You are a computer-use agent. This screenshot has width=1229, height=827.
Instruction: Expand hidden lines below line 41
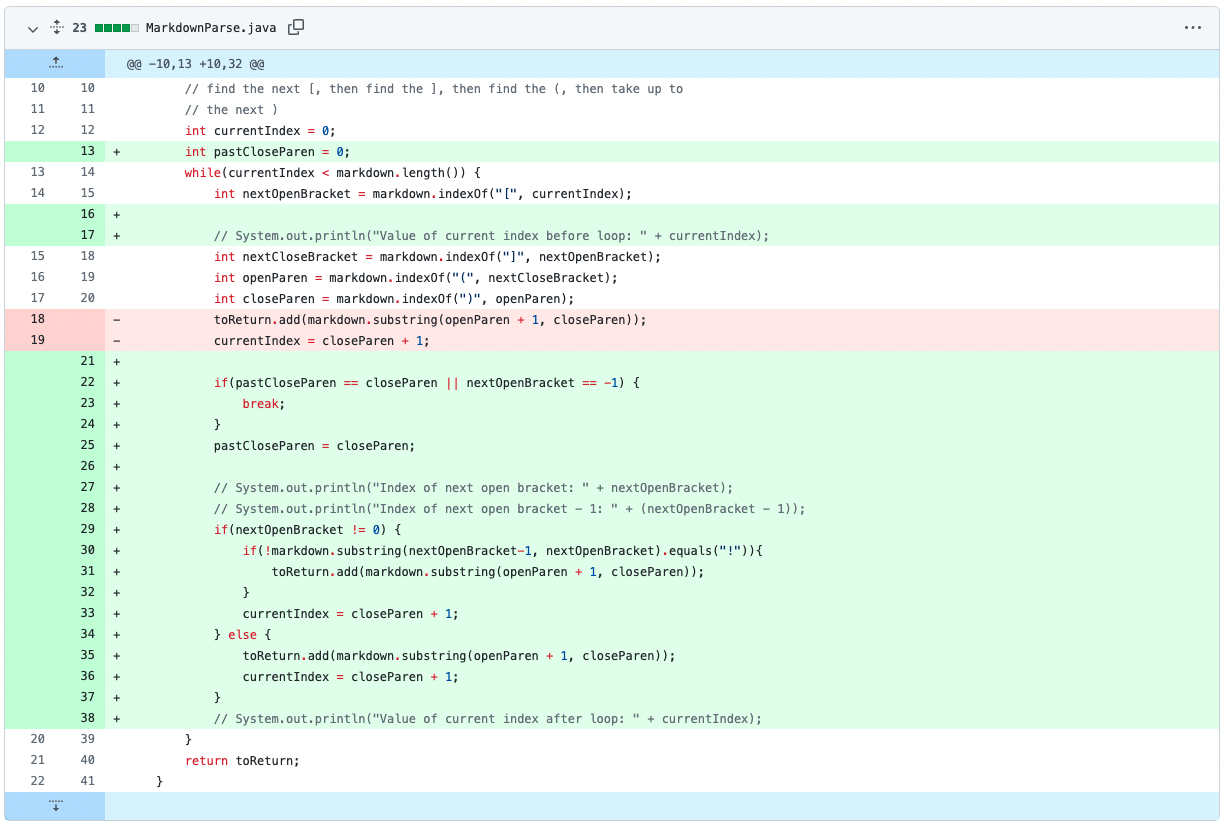(55, 805)
